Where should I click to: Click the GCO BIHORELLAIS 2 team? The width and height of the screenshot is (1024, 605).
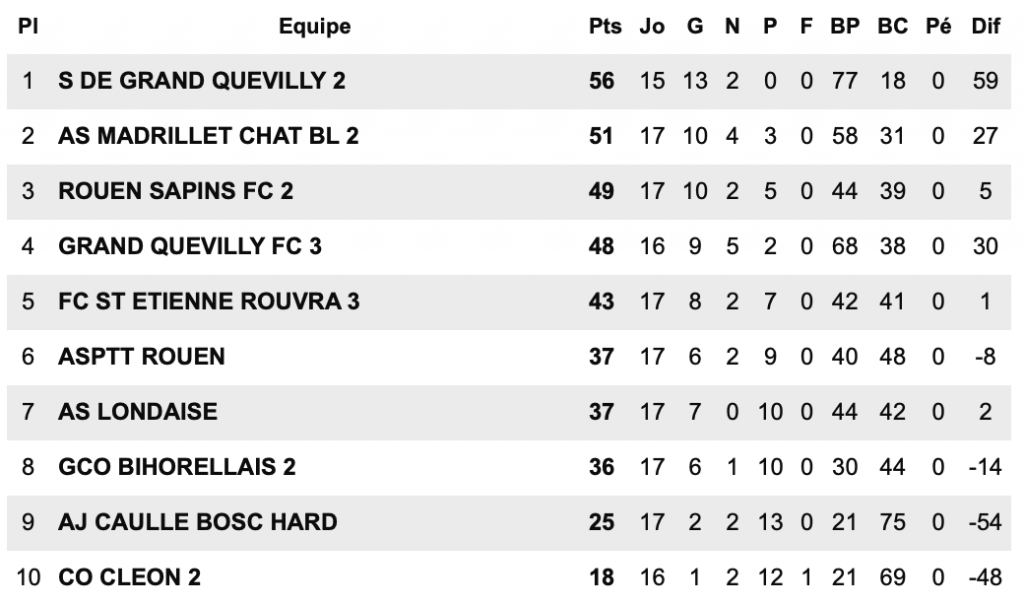pos(177,467)
